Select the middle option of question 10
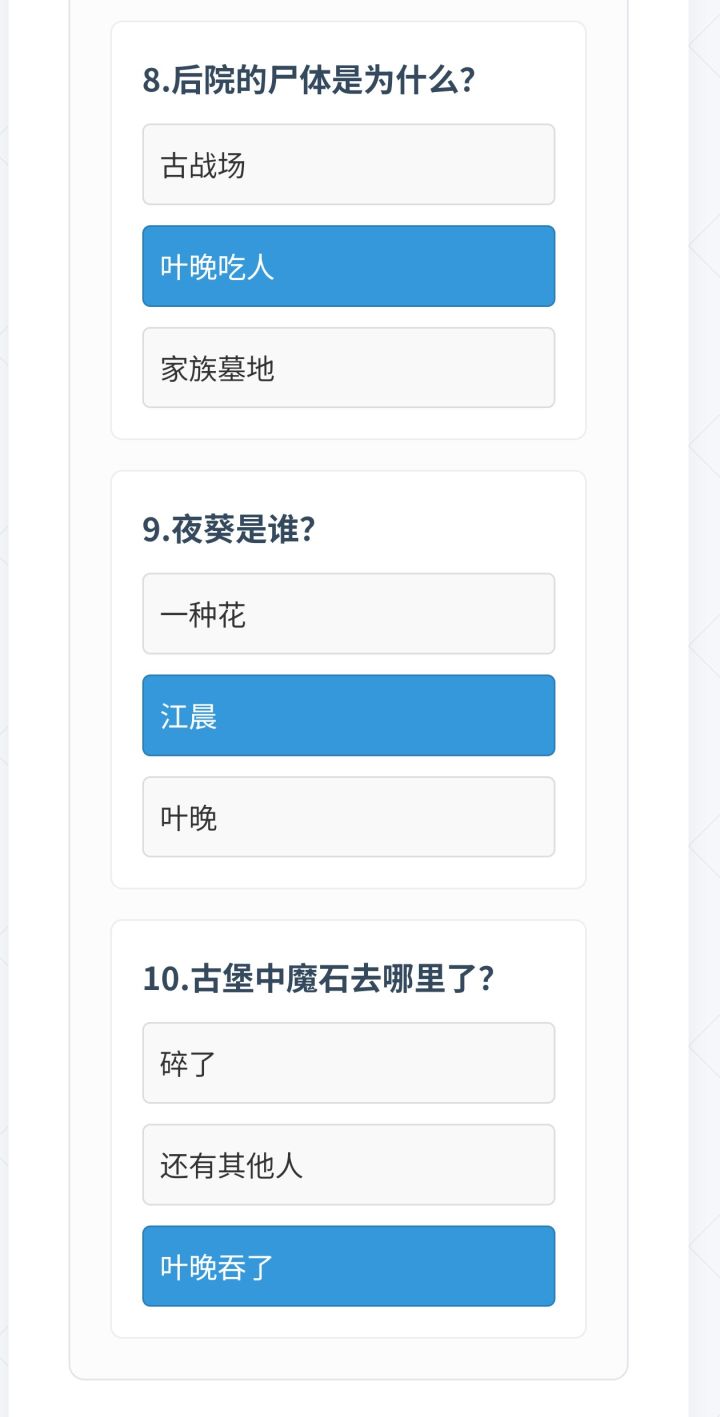The width and height of the screenshot is (720, 1417). pos(348,1165)
